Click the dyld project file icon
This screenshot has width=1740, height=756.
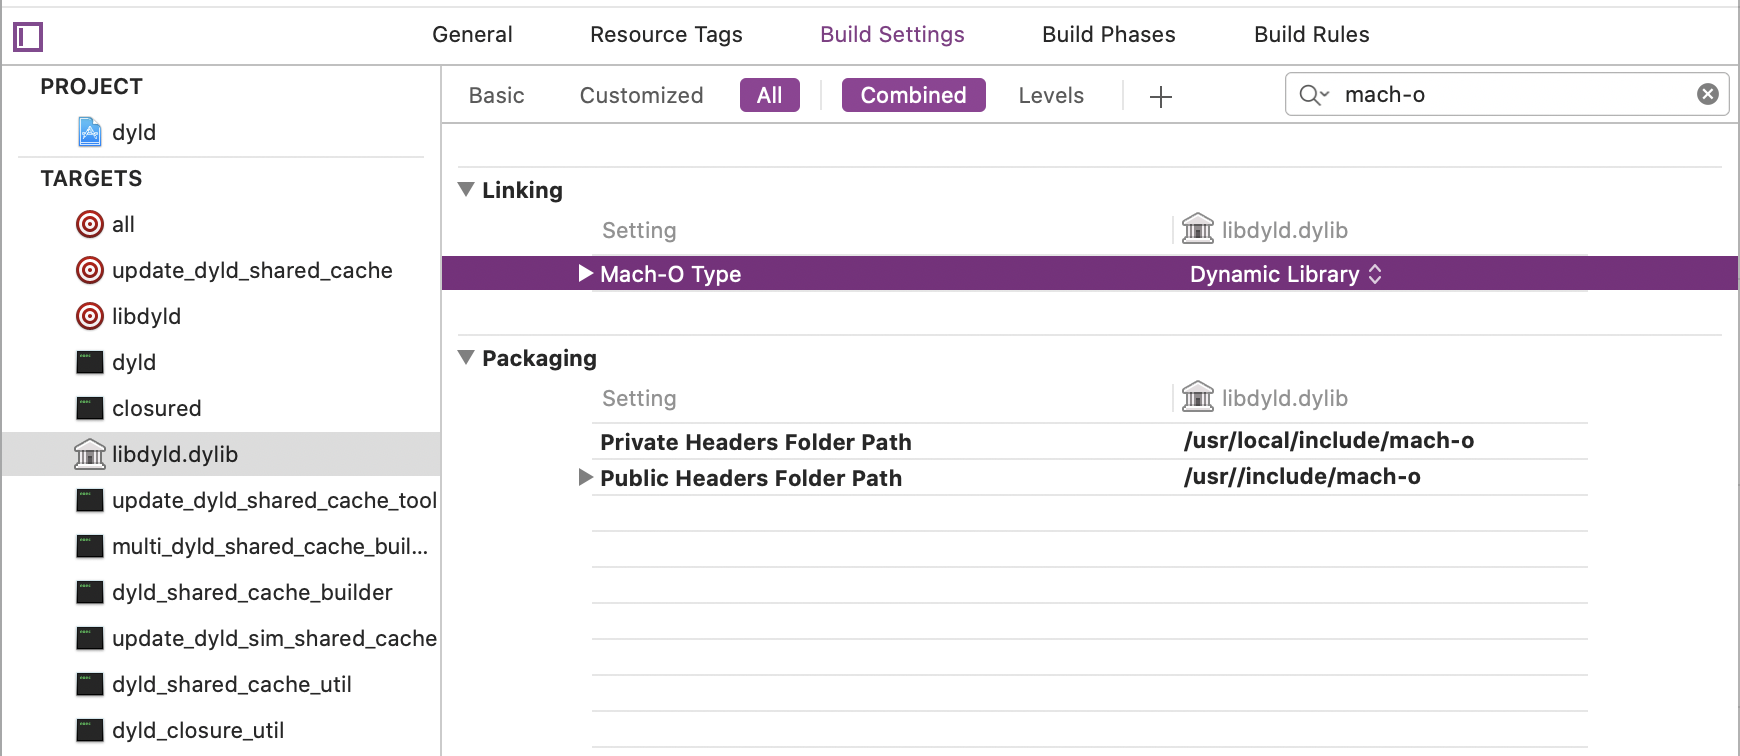point(90,132)
